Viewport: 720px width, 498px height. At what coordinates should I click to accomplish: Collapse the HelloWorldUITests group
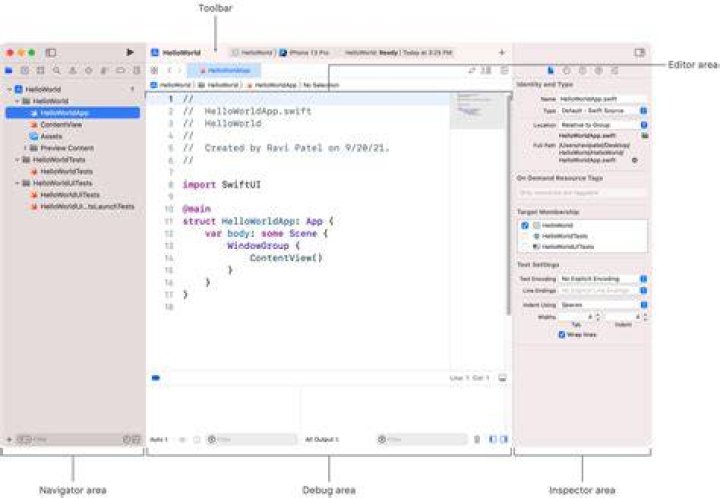pyautogui.click(x=17, y=183)
